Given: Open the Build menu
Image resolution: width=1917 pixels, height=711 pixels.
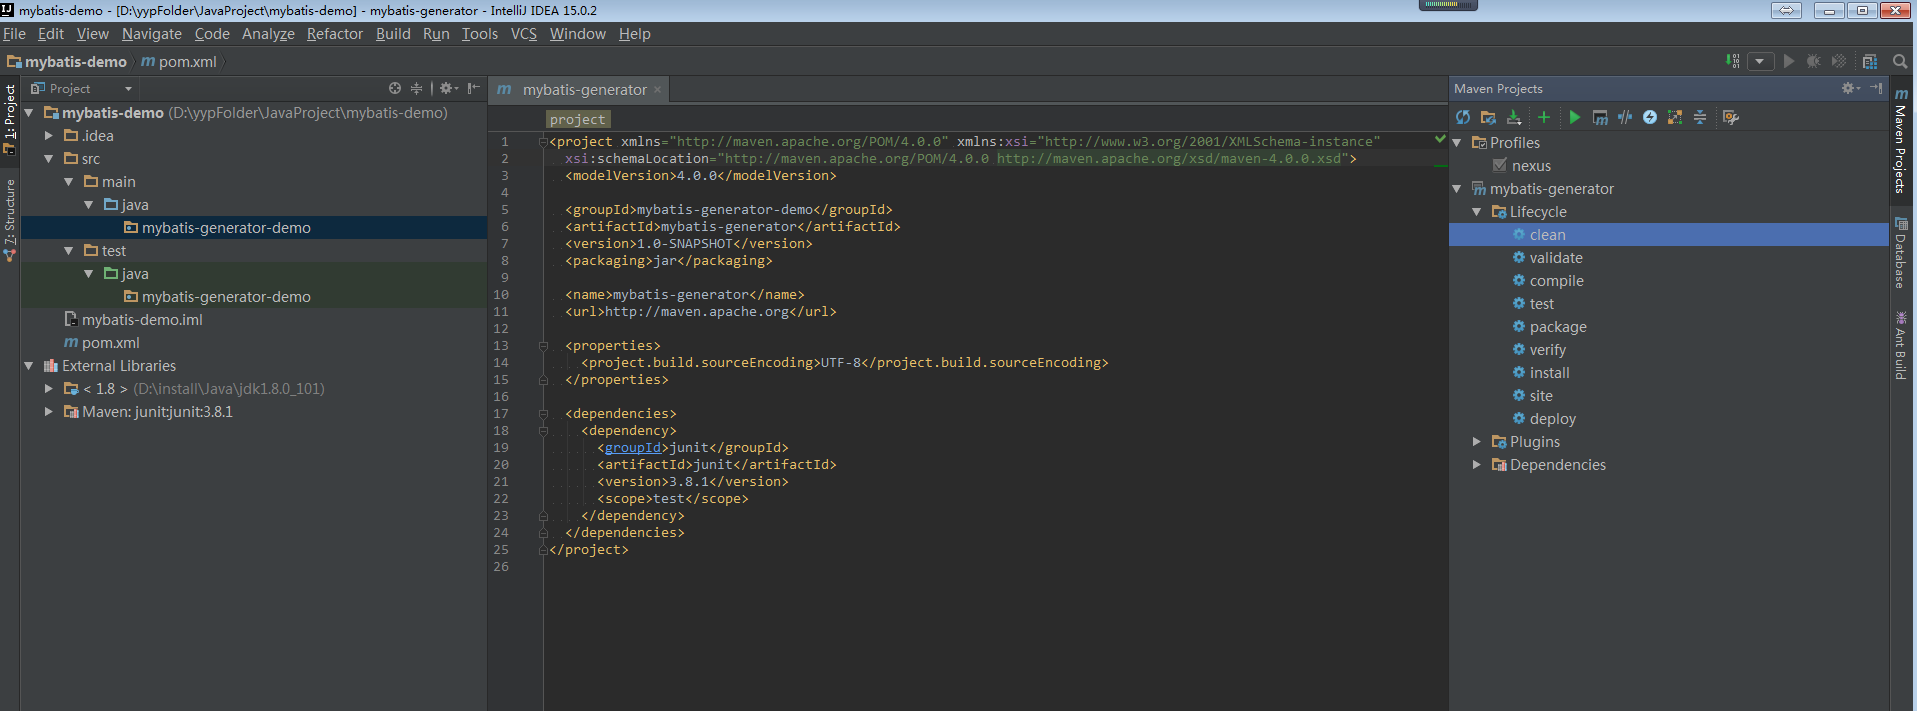Looking at the screenshot, I should coord(393,34).
